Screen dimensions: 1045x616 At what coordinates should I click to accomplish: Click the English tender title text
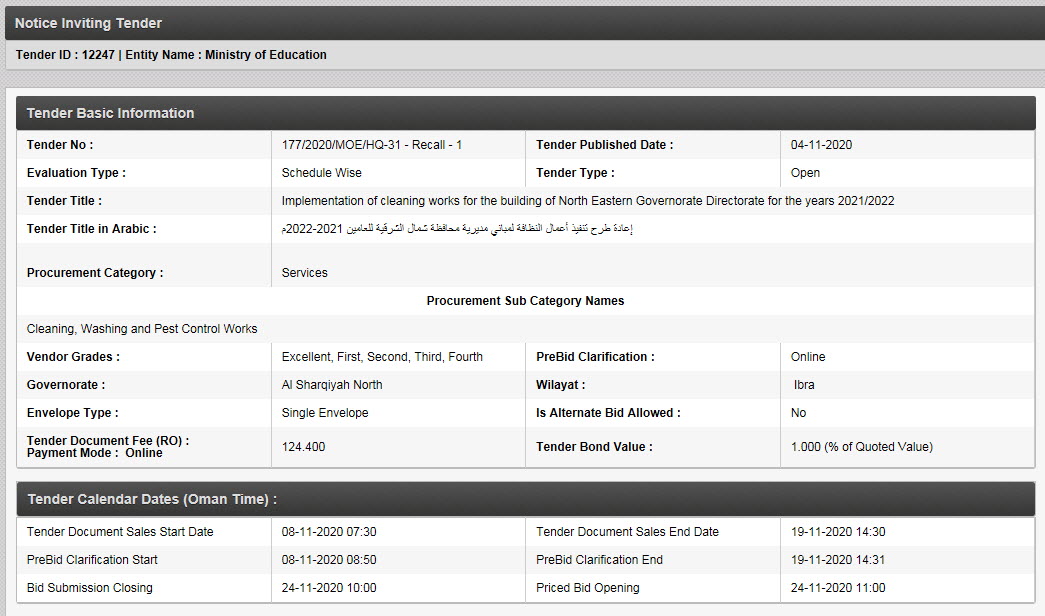[x=587, y=201]
